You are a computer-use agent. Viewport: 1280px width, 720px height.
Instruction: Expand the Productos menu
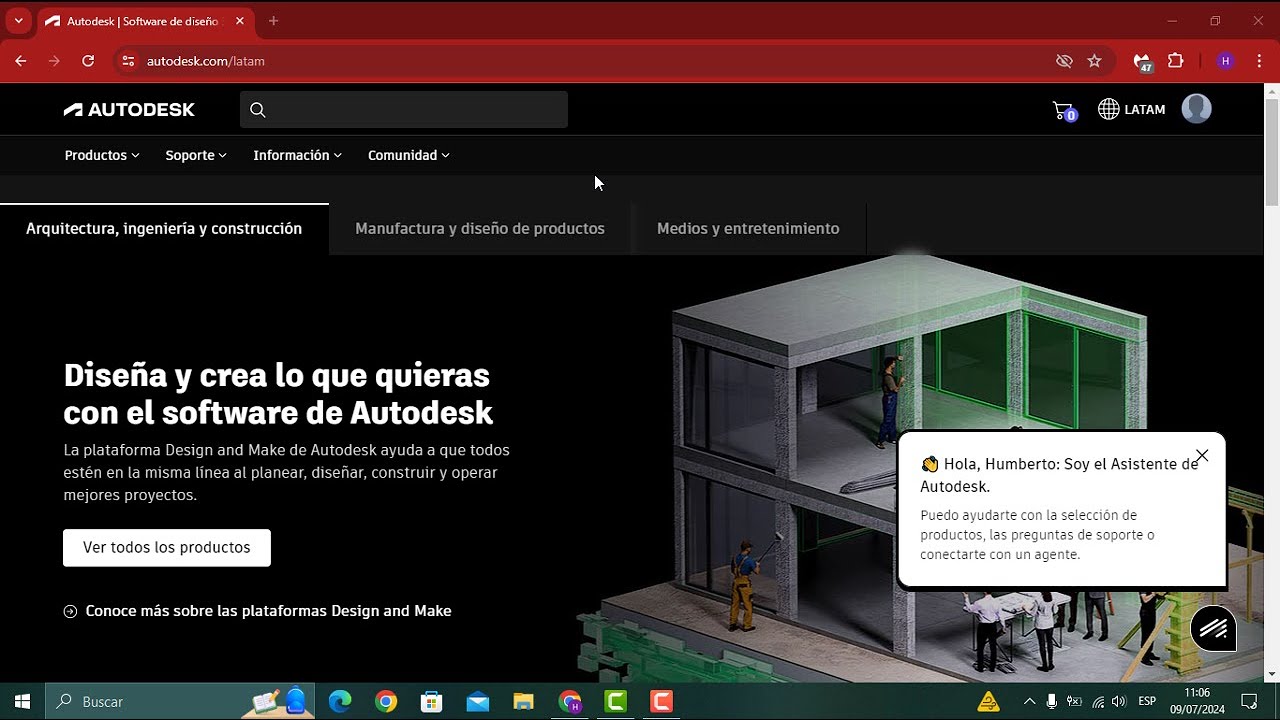[x=102, y=155]
